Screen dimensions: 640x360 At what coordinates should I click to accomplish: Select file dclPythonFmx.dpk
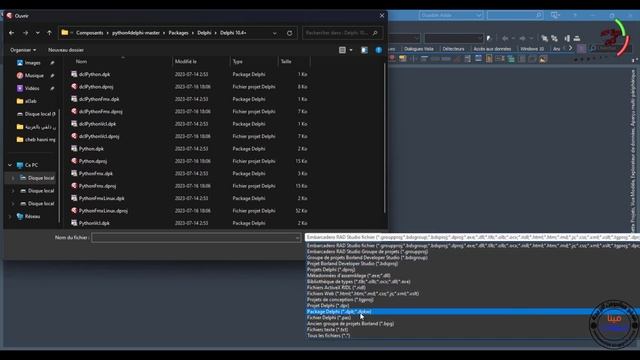[x=99, y=99]
